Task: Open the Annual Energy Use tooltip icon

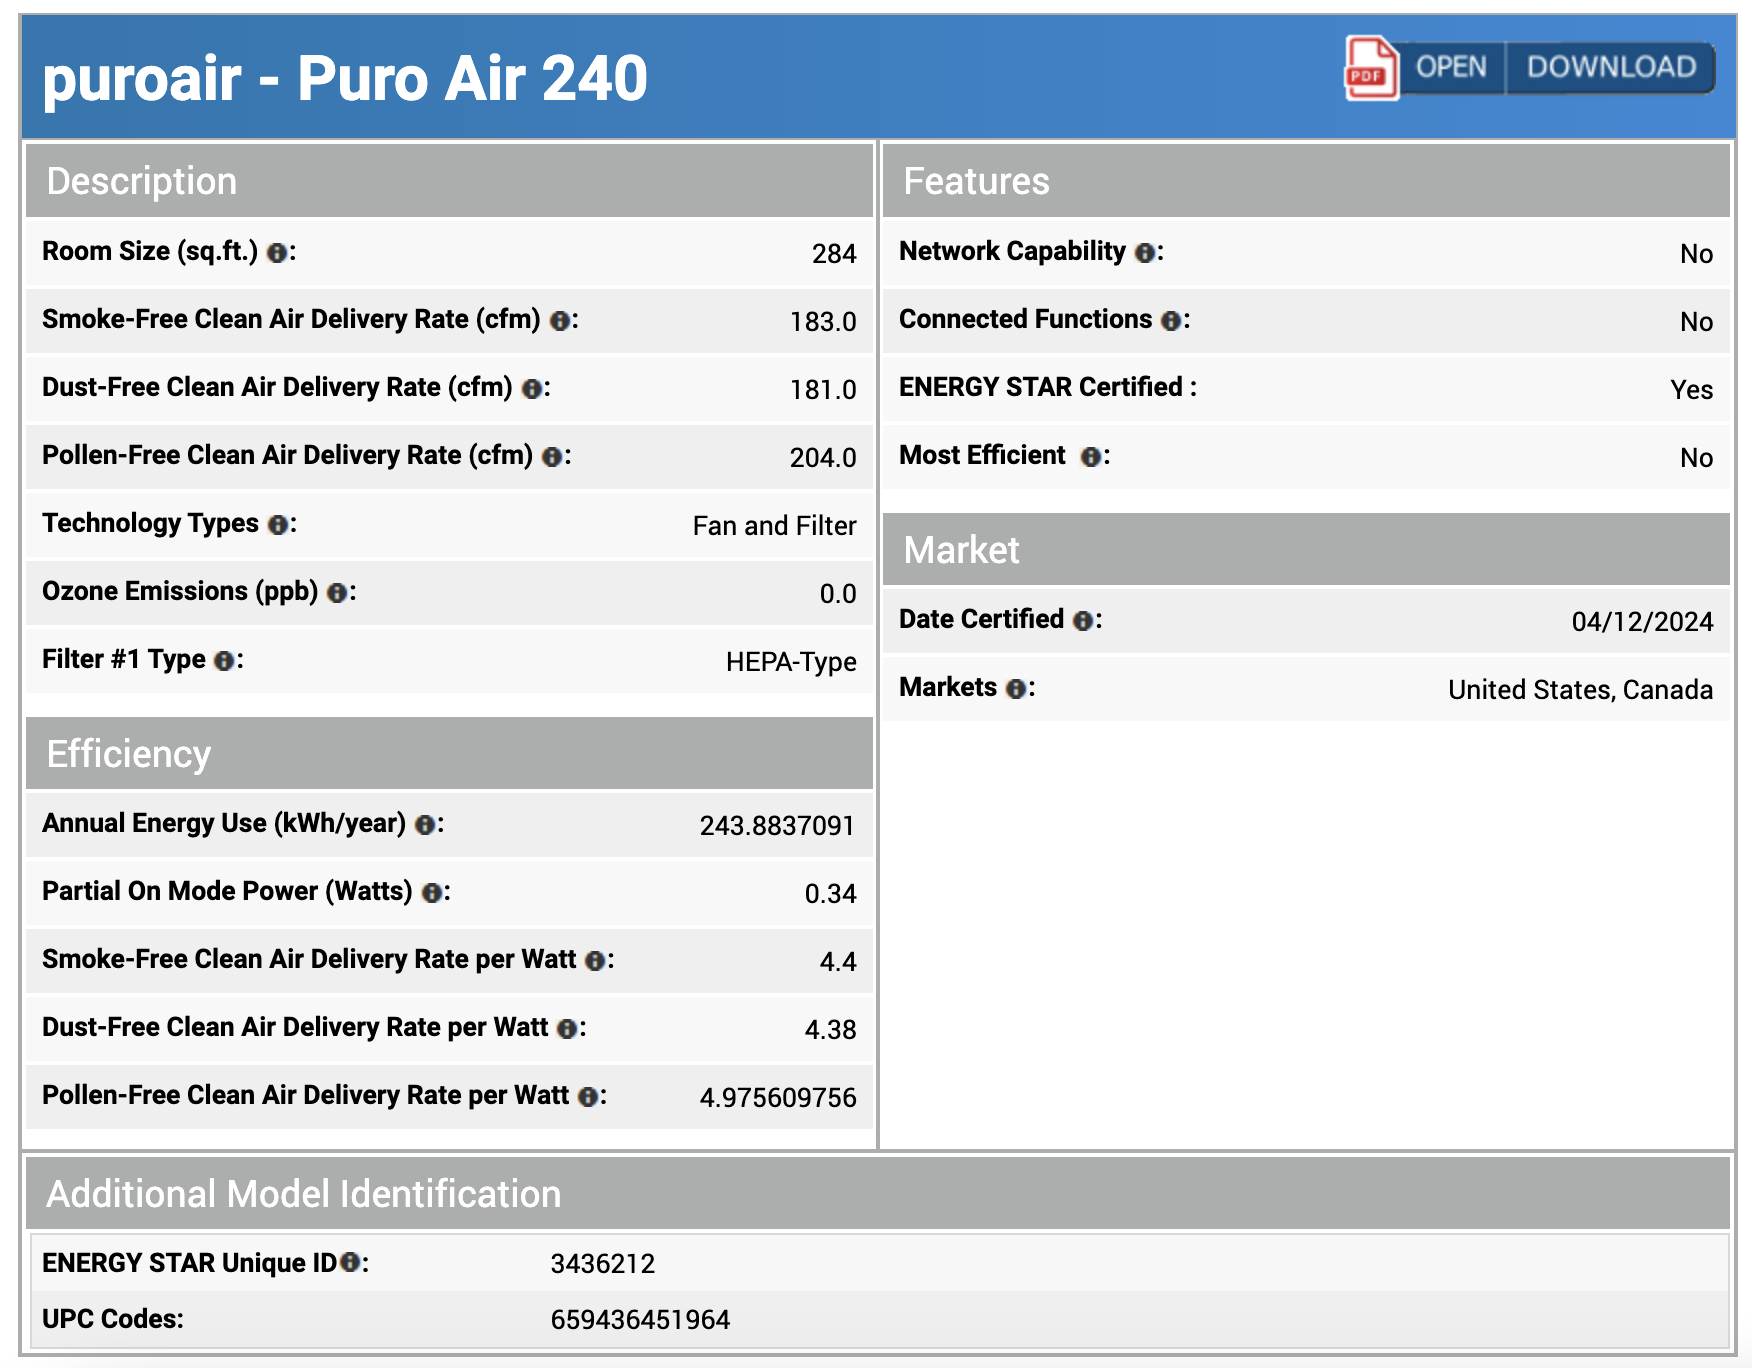Action: tap(427, 825)
